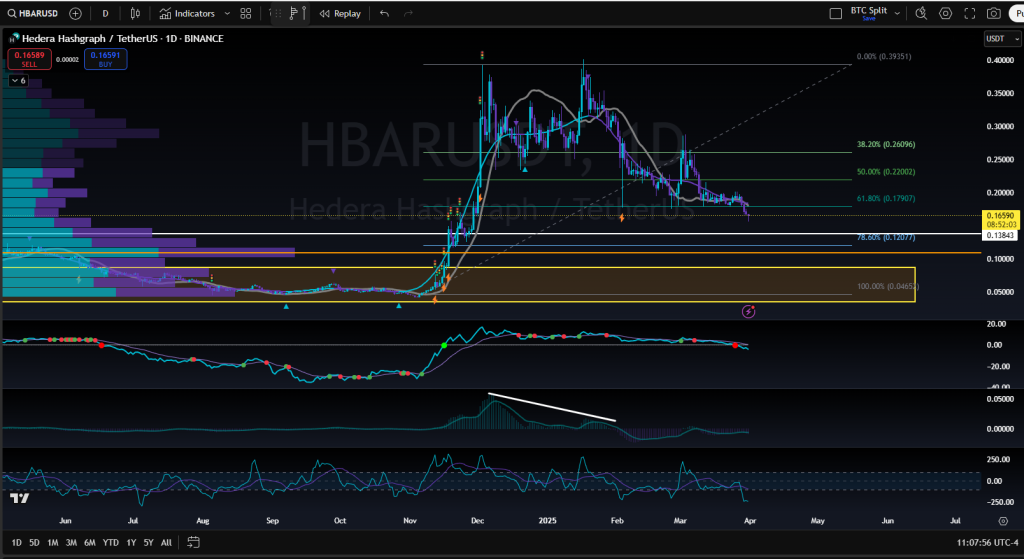Click the partially visible Publish button

coord(1016,13)
